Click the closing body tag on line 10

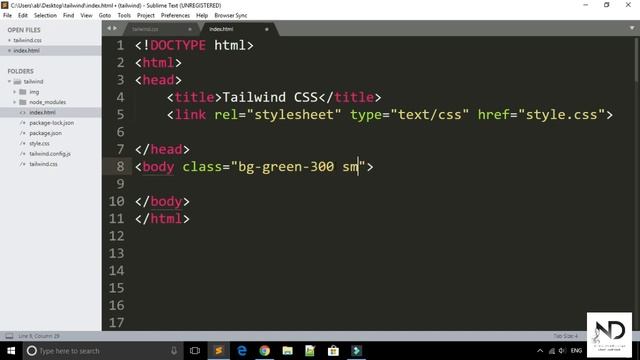click(162, 201)
